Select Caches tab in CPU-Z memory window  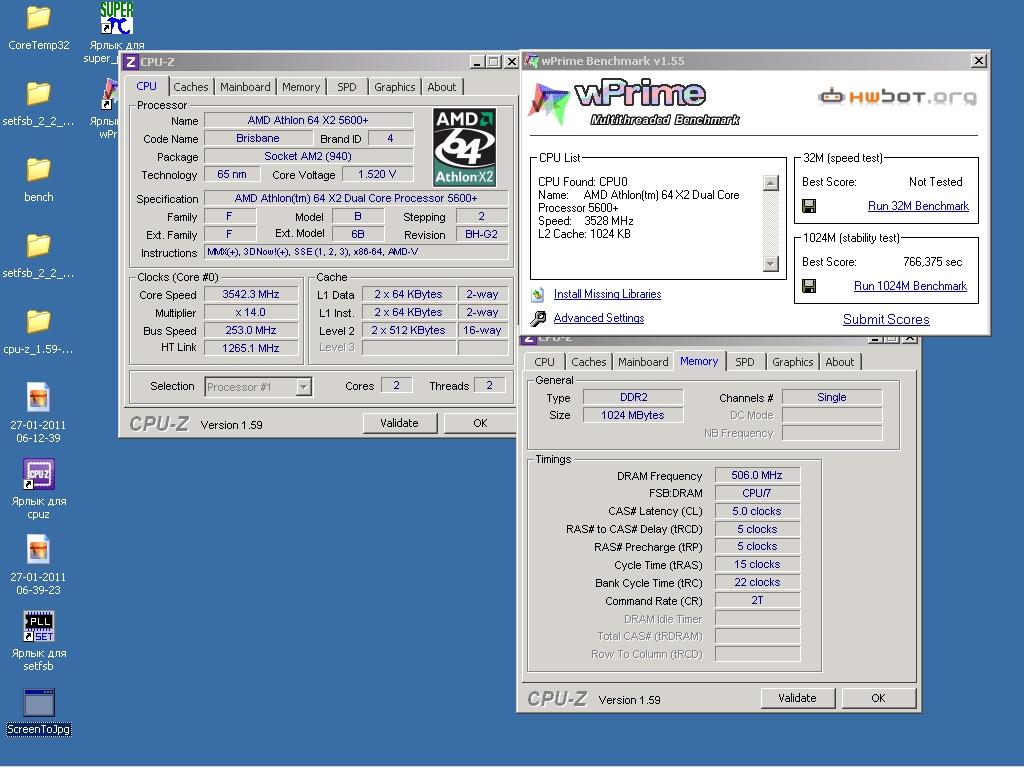588,362
